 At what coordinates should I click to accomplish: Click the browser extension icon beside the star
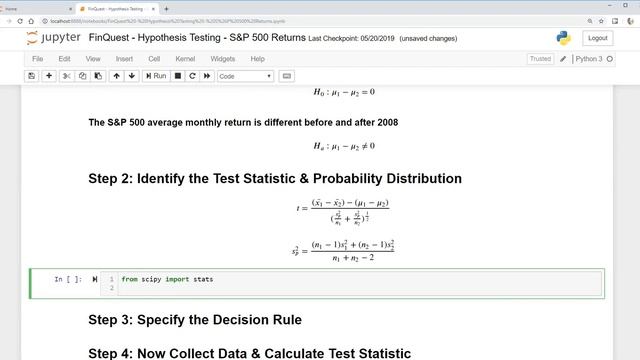point(615,21)
